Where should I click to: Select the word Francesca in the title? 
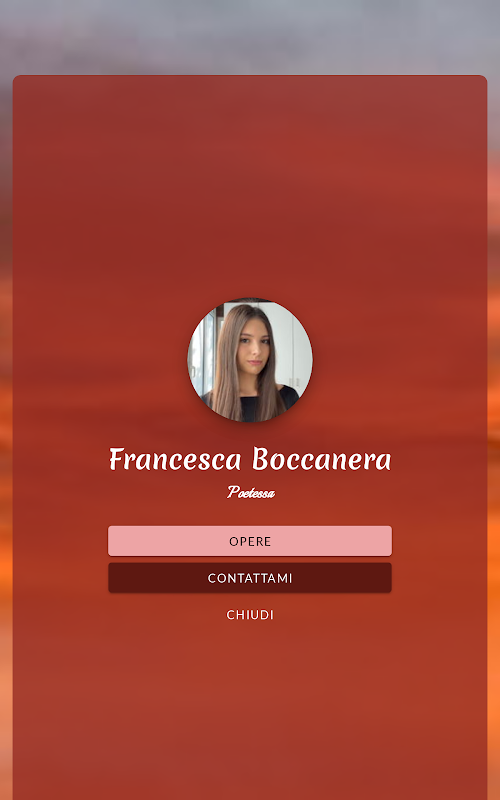175,459
